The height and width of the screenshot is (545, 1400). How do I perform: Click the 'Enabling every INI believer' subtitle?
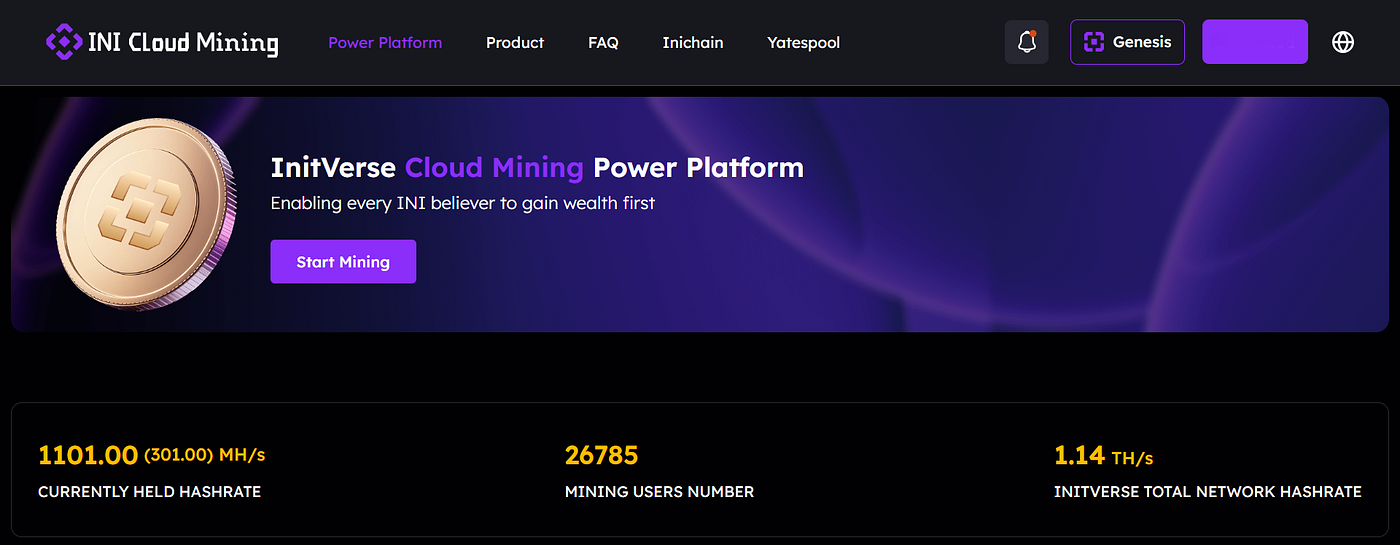[x=463, y=203]
